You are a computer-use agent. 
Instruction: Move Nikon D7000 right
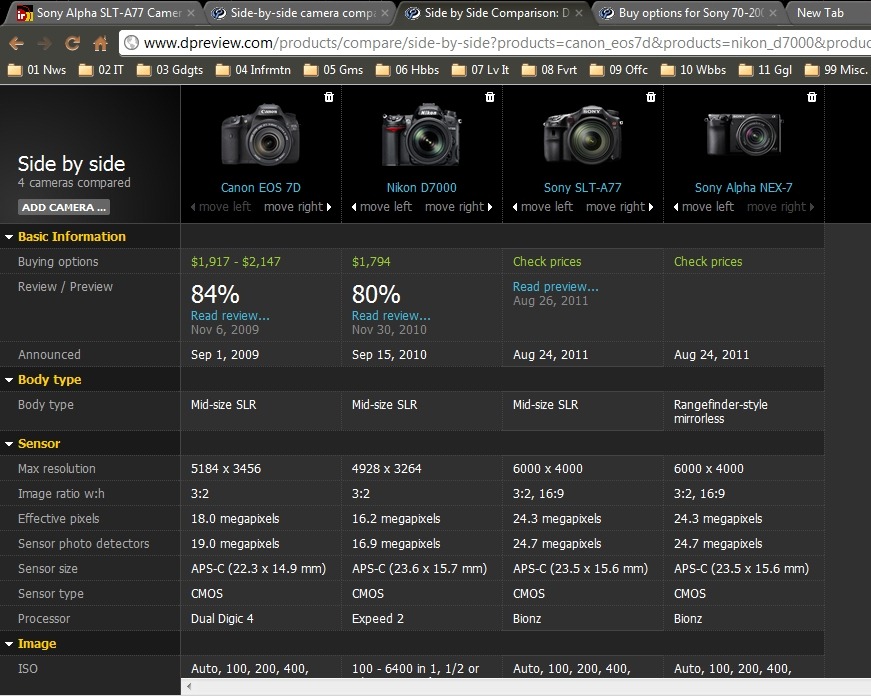(459, 207)
